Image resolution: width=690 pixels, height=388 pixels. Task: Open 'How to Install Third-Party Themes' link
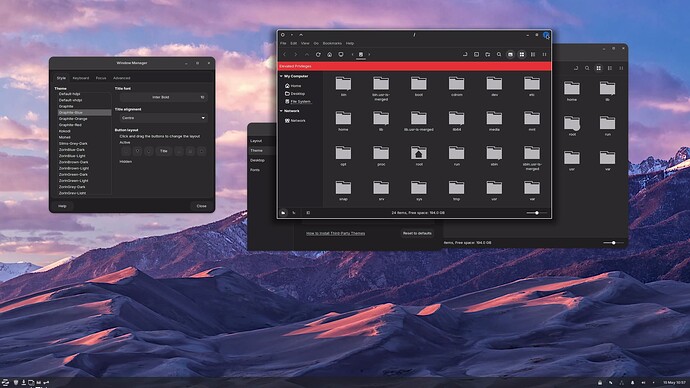(x=336, y=233)
